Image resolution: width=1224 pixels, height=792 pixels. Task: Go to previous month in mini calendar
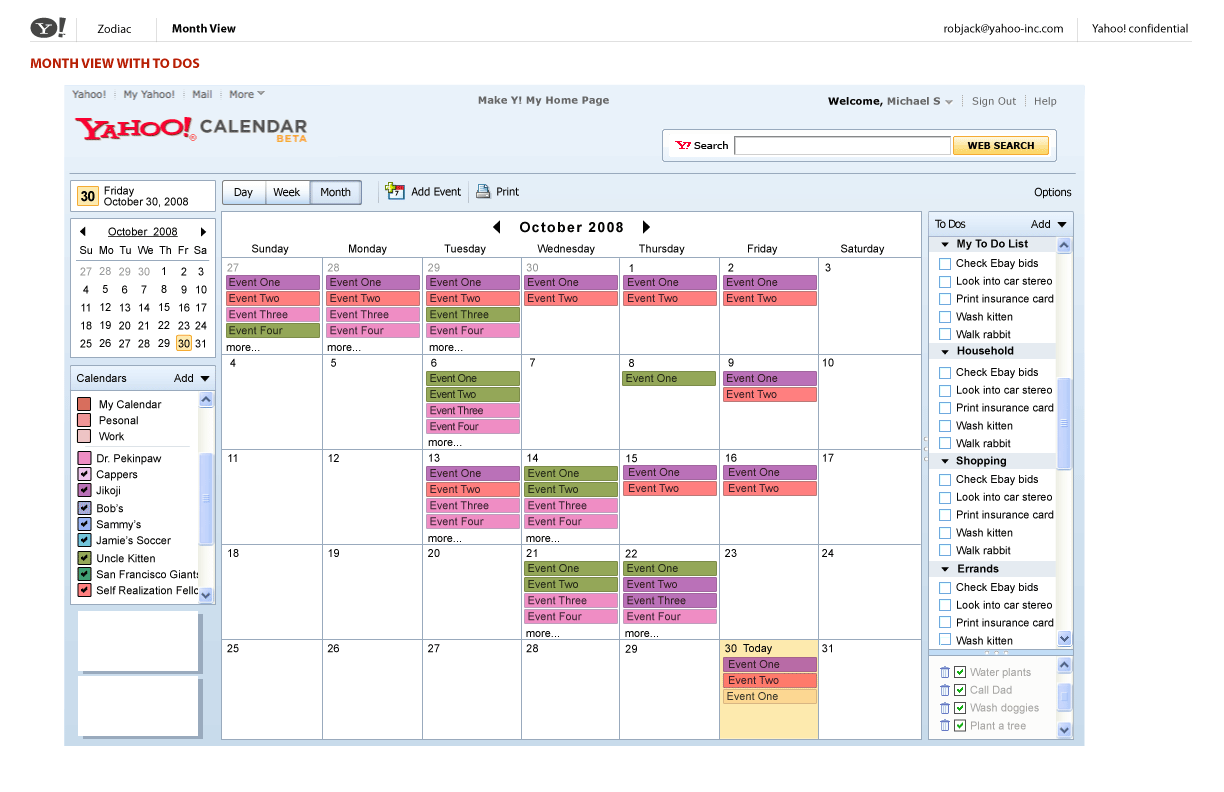pyautogui.click(x=83, y=231)
